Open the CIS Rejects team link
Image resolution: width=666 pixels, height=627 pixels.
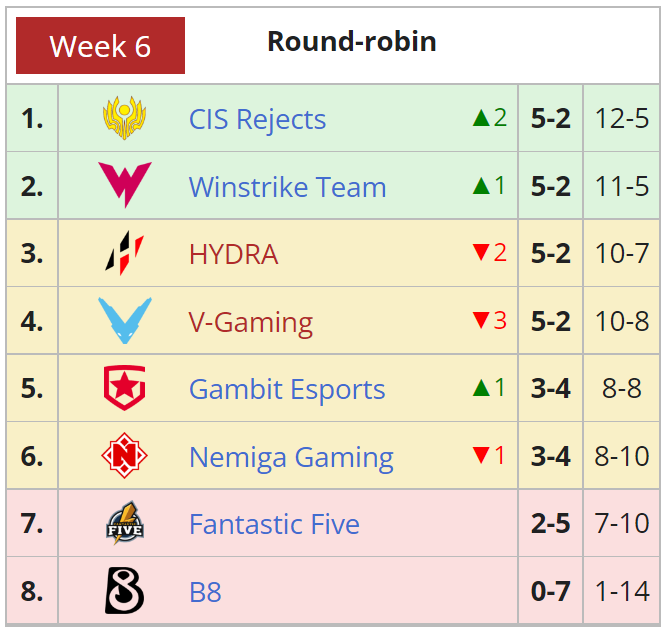257,119
